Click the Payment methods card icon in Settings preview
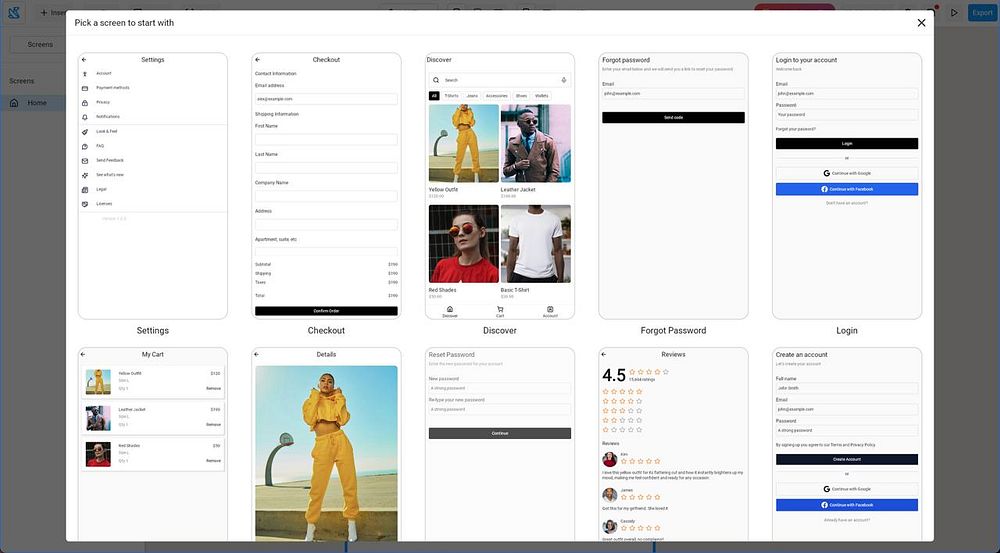This screenshot has width=1000, height=553. pos(85,88)
